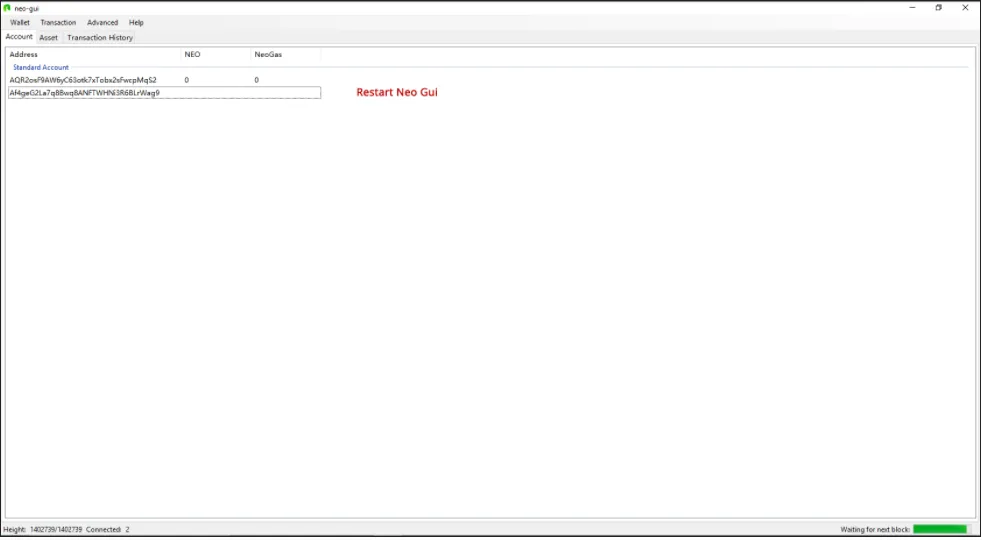Switch to the Transaction History tab
The image size is (982, 540).
click(100, 38)
